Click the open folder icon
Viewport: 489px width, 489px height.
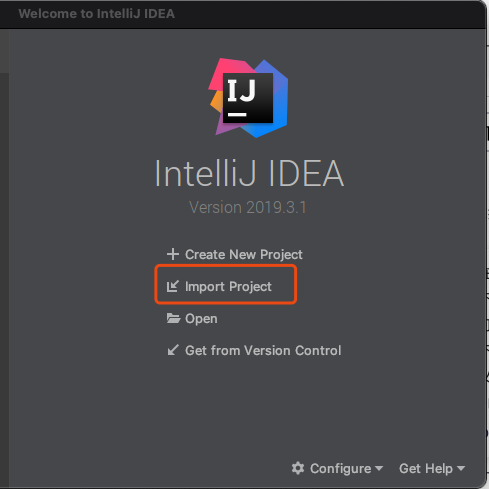click(x=173, y=318)
